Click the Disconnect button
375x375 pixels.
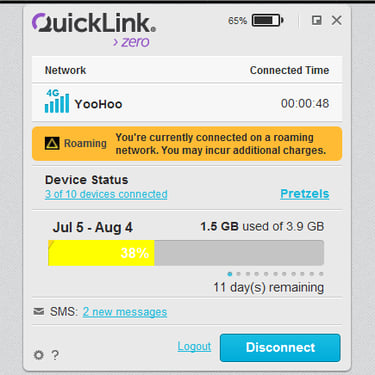(280, 348)
